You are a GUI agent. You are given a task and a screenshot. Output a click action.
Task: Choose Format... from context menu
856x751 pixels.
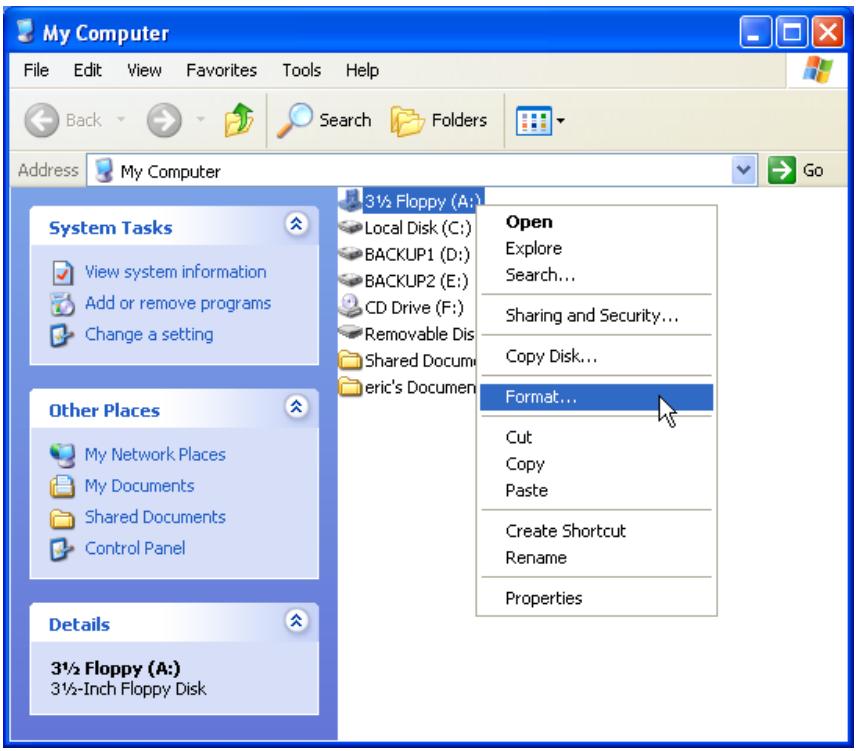(596, 397)
